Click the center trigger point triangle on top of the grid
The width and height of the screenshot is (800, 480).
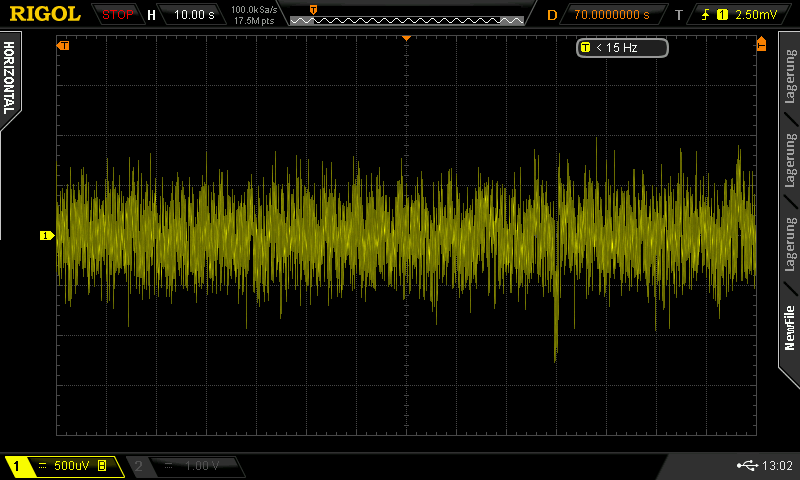(x=406, y=38)
